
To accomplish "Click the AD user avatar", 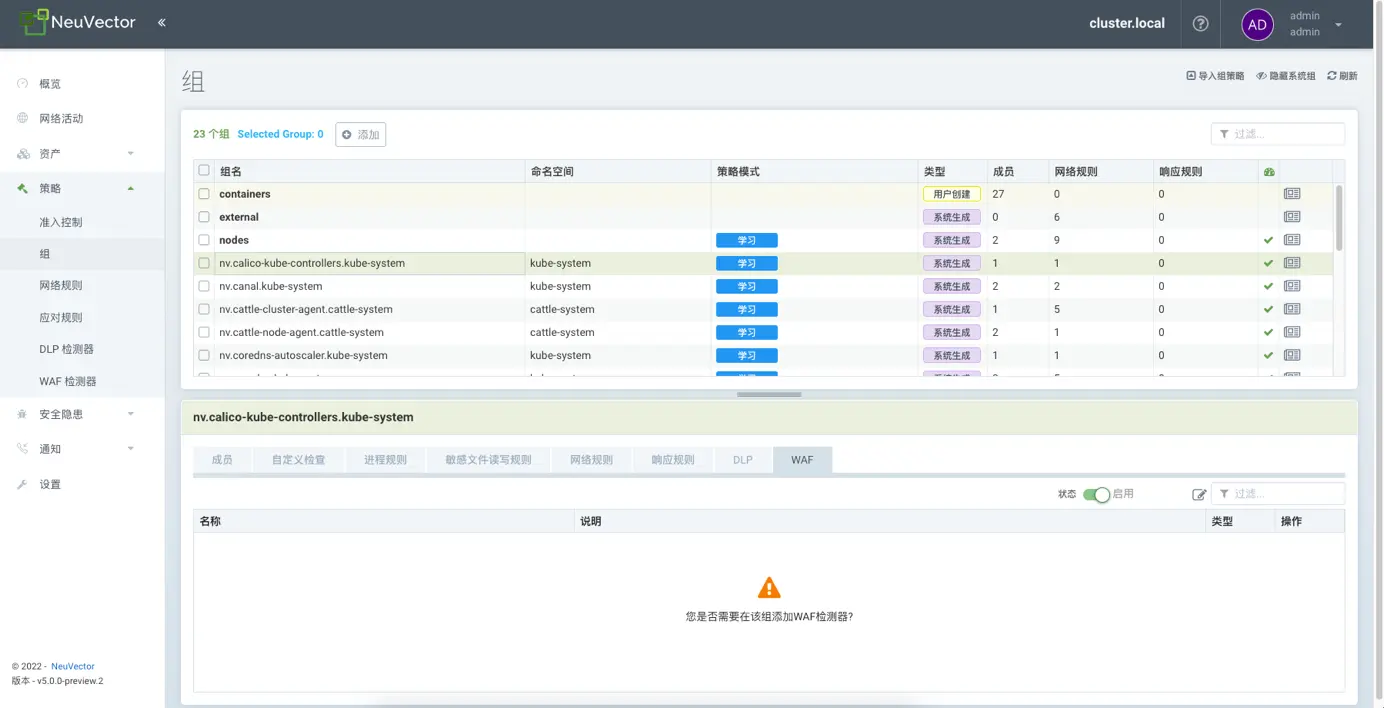I will click(1257, 24).
